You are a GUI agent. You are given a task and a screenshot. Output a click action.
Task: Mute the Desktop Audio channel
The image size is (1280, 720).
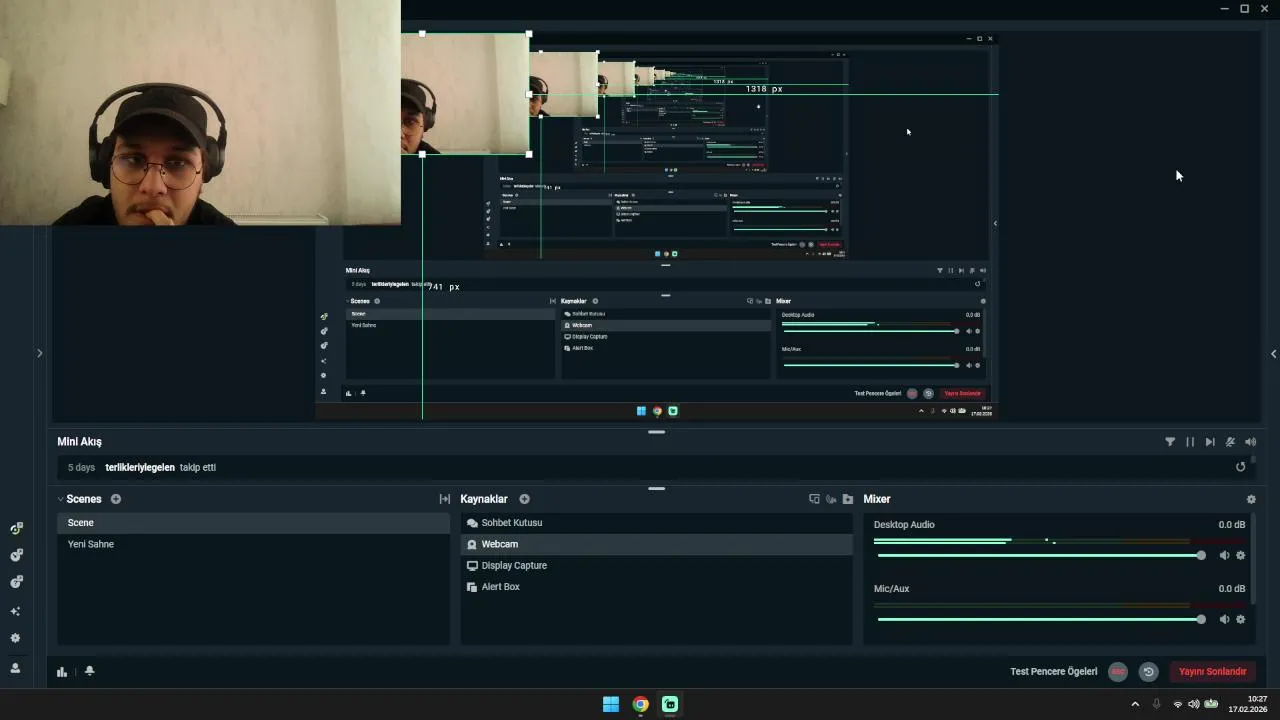coord(1224,555)
